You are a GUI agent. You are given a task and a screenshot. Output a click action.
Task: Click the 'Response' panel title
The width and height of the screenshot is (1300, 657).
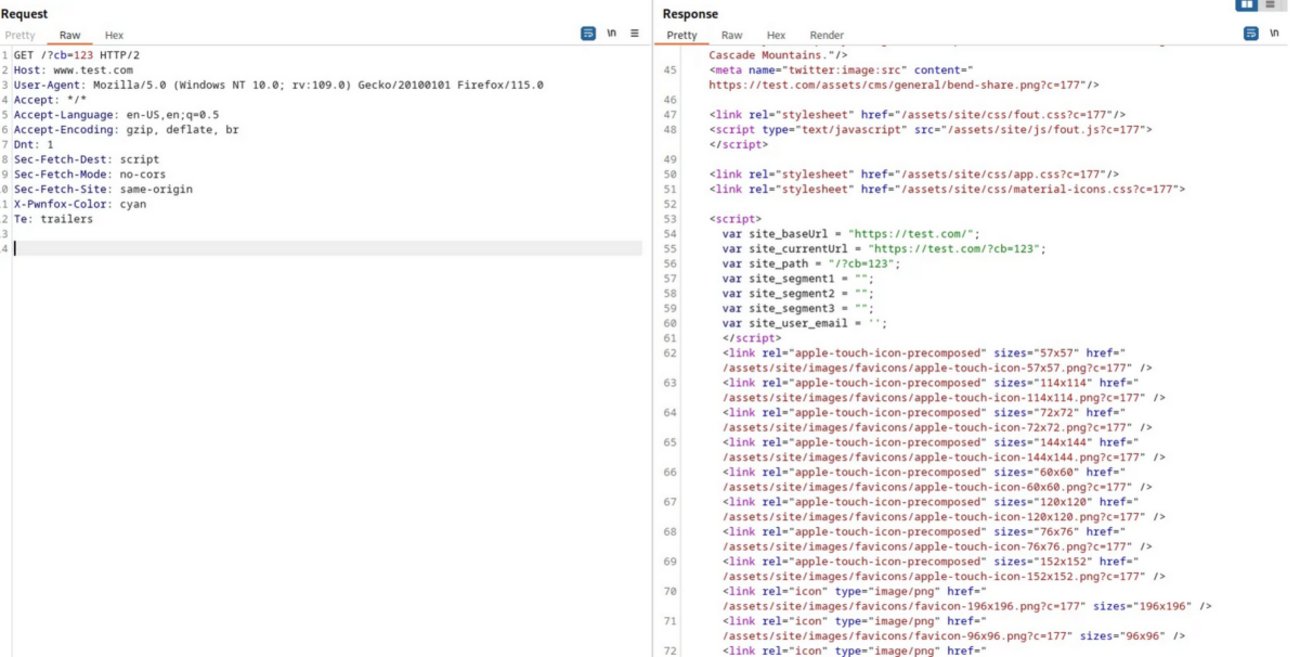690,14
